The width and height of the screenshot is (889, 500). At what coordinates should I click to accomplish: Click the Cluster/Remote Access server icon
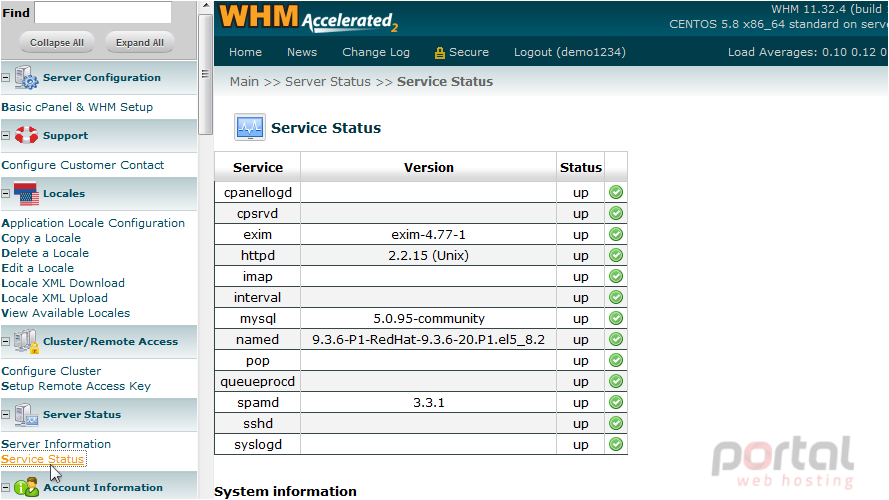point(26,341)
